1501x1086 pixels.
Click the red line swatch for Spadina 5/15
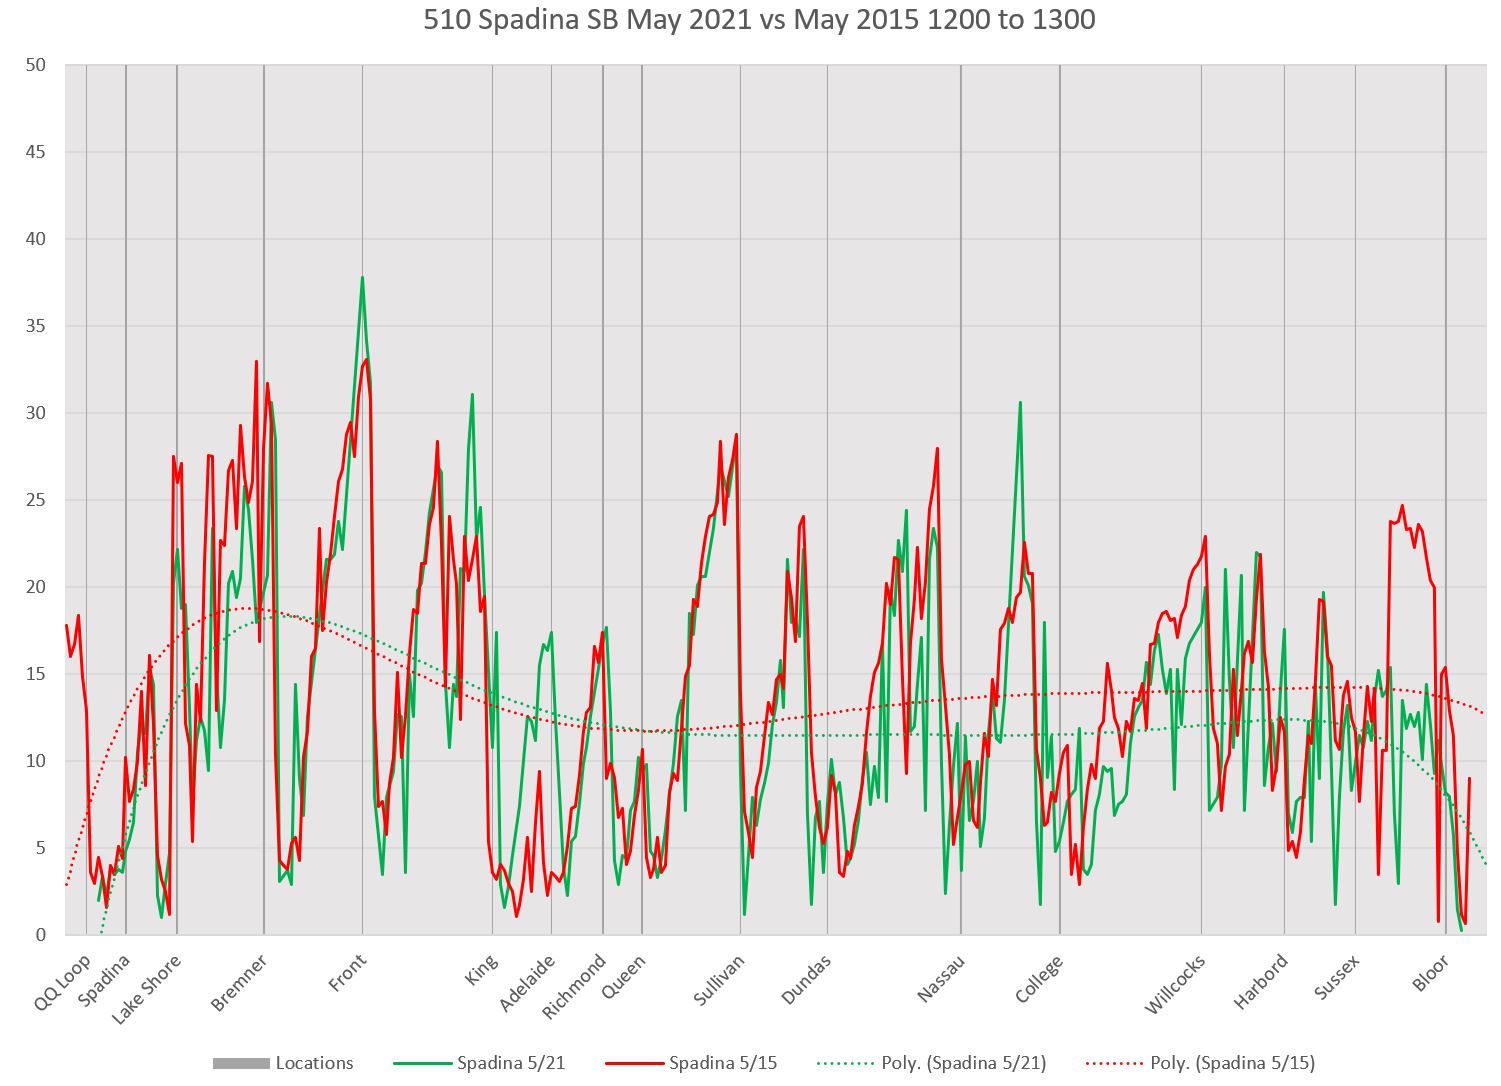pos(635,1063)
